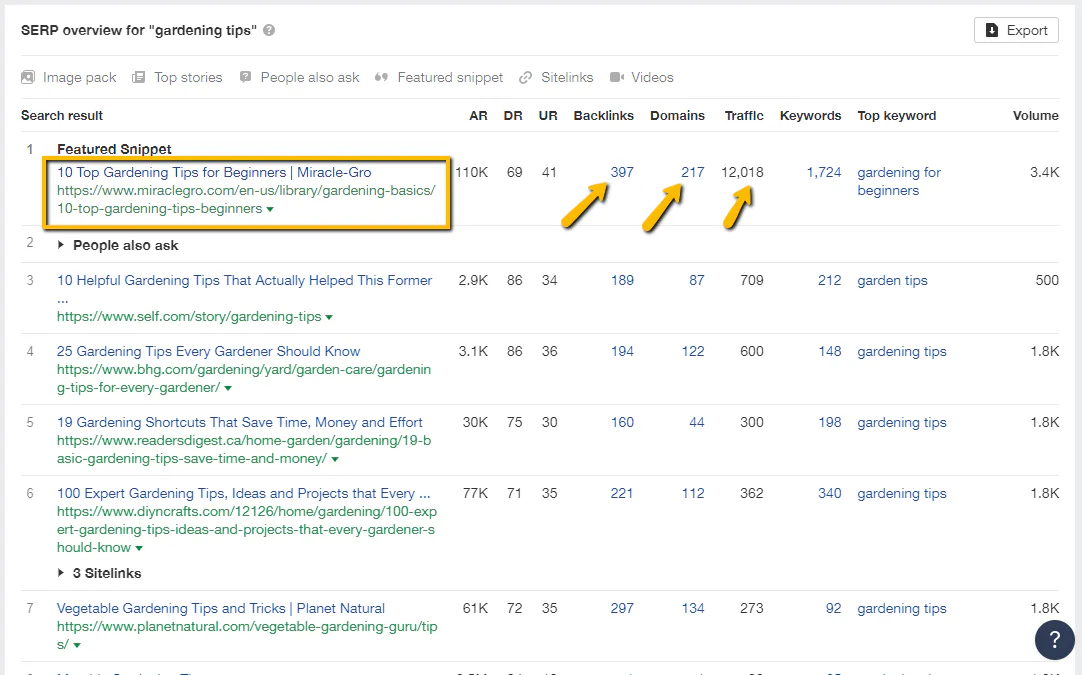Viewport: 1082px width, 675px height.
Task: Open dropdown arrow next to diyncrafts.com URL
Action: click(x=139, y=549)
